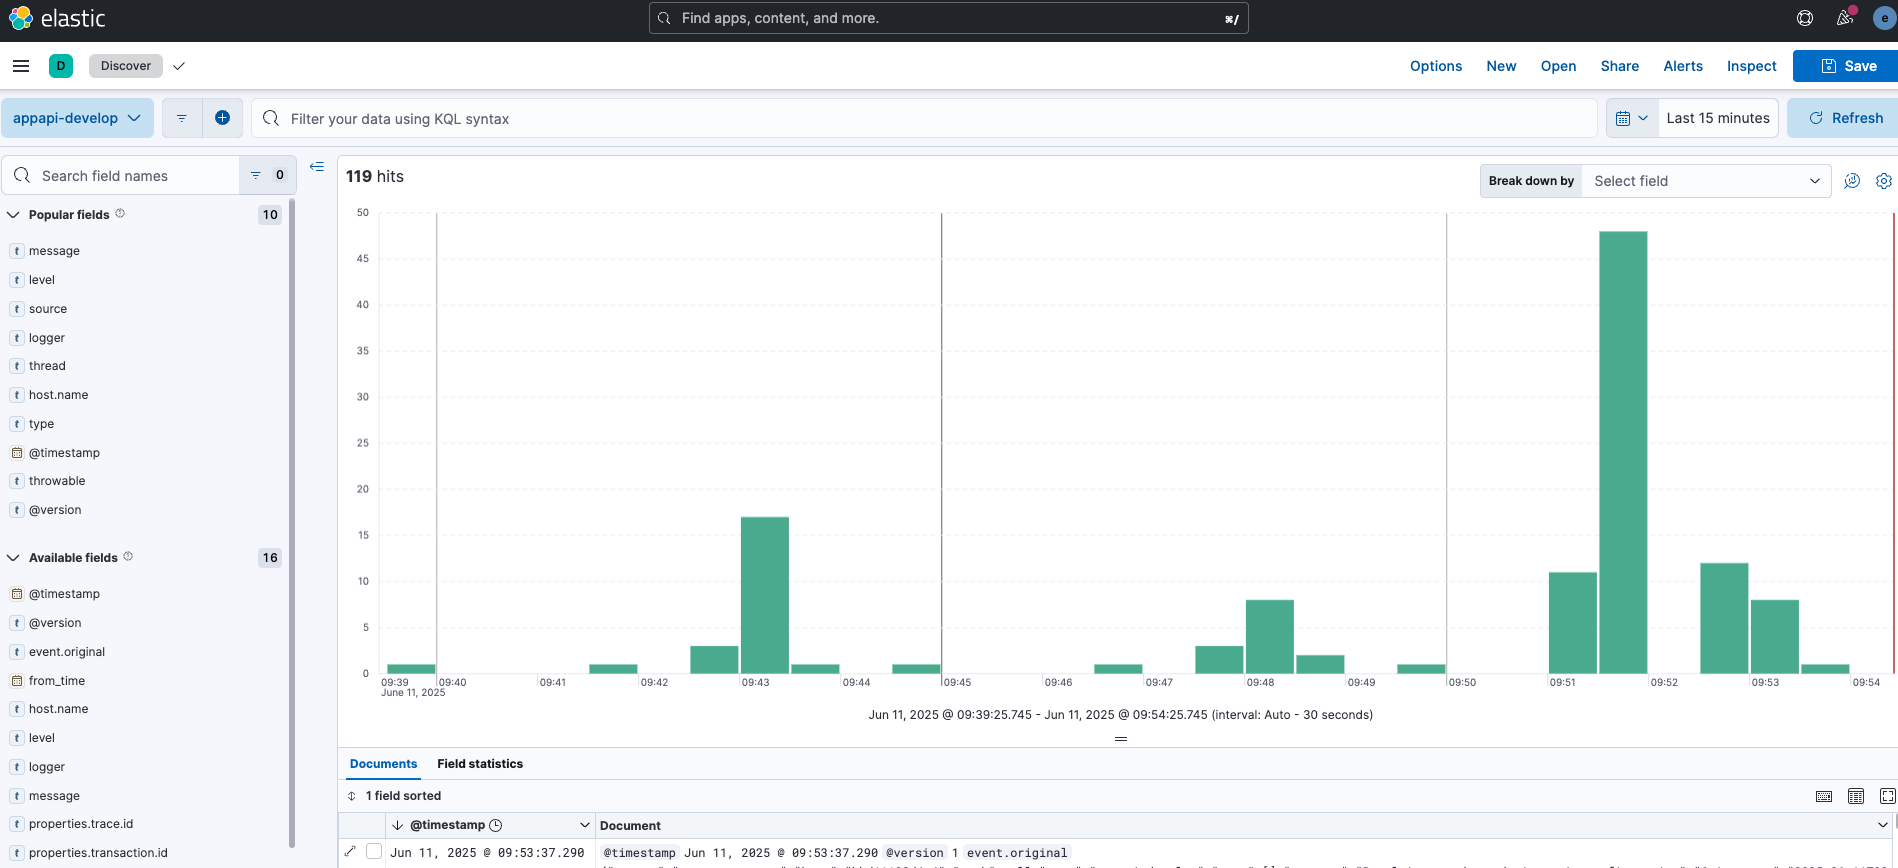Open chart settings gear icon
1898x868 pixels.
(1884, 181)
